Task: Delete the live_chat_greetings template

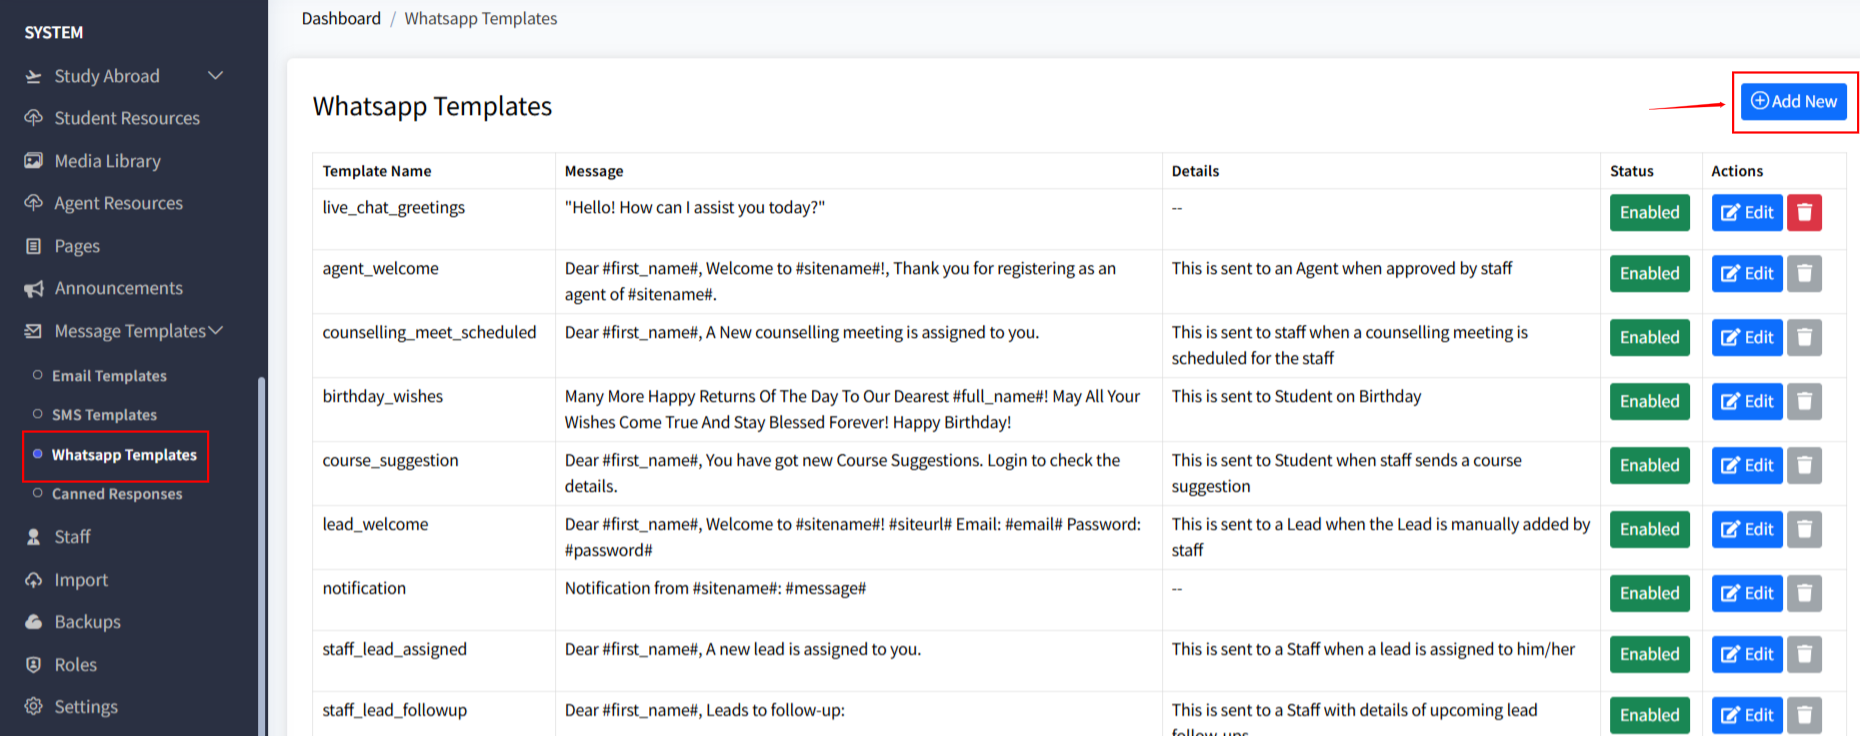Action: pyautogui.click(x=1804, y=212)
